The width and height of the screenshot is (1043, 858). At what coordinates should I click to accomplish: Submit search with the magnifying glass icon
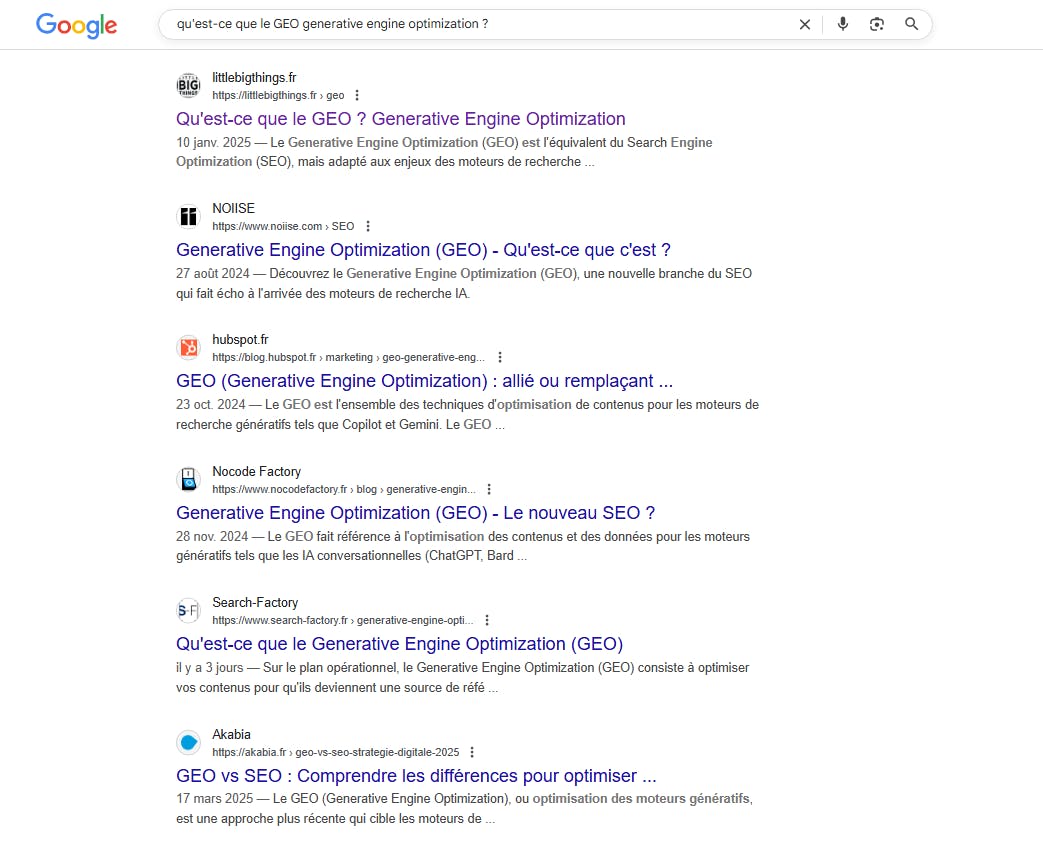(x=911, y=24)
